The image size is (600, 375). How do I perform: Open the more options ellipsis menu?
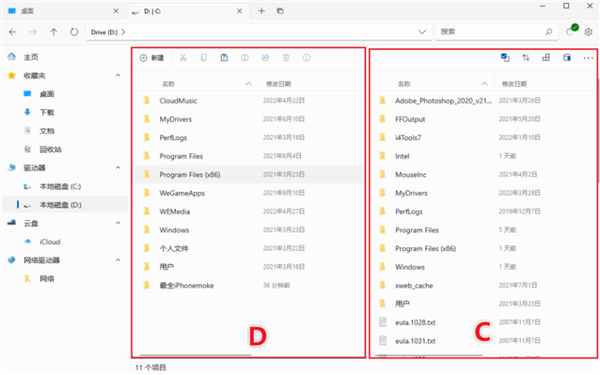[x=588, y=58]
